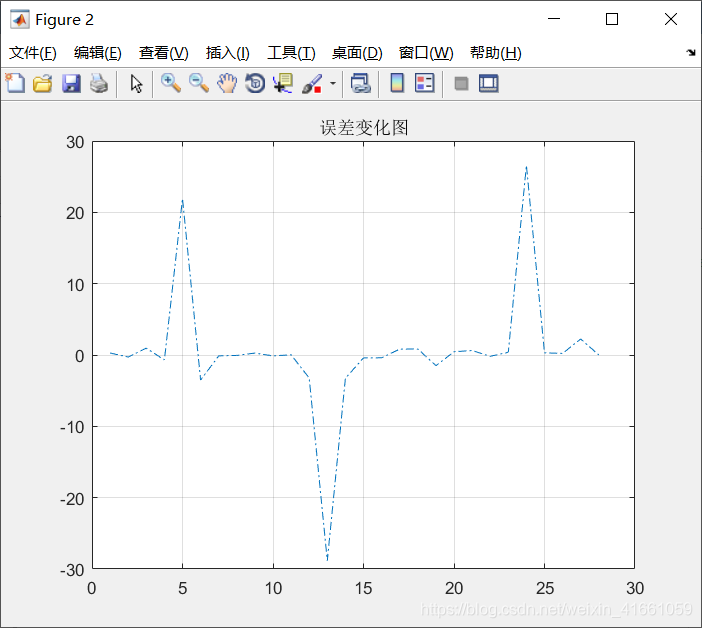Open the 窗口(W) menu
The width and height of the screenshot is (702, 628).
(426, 53)
